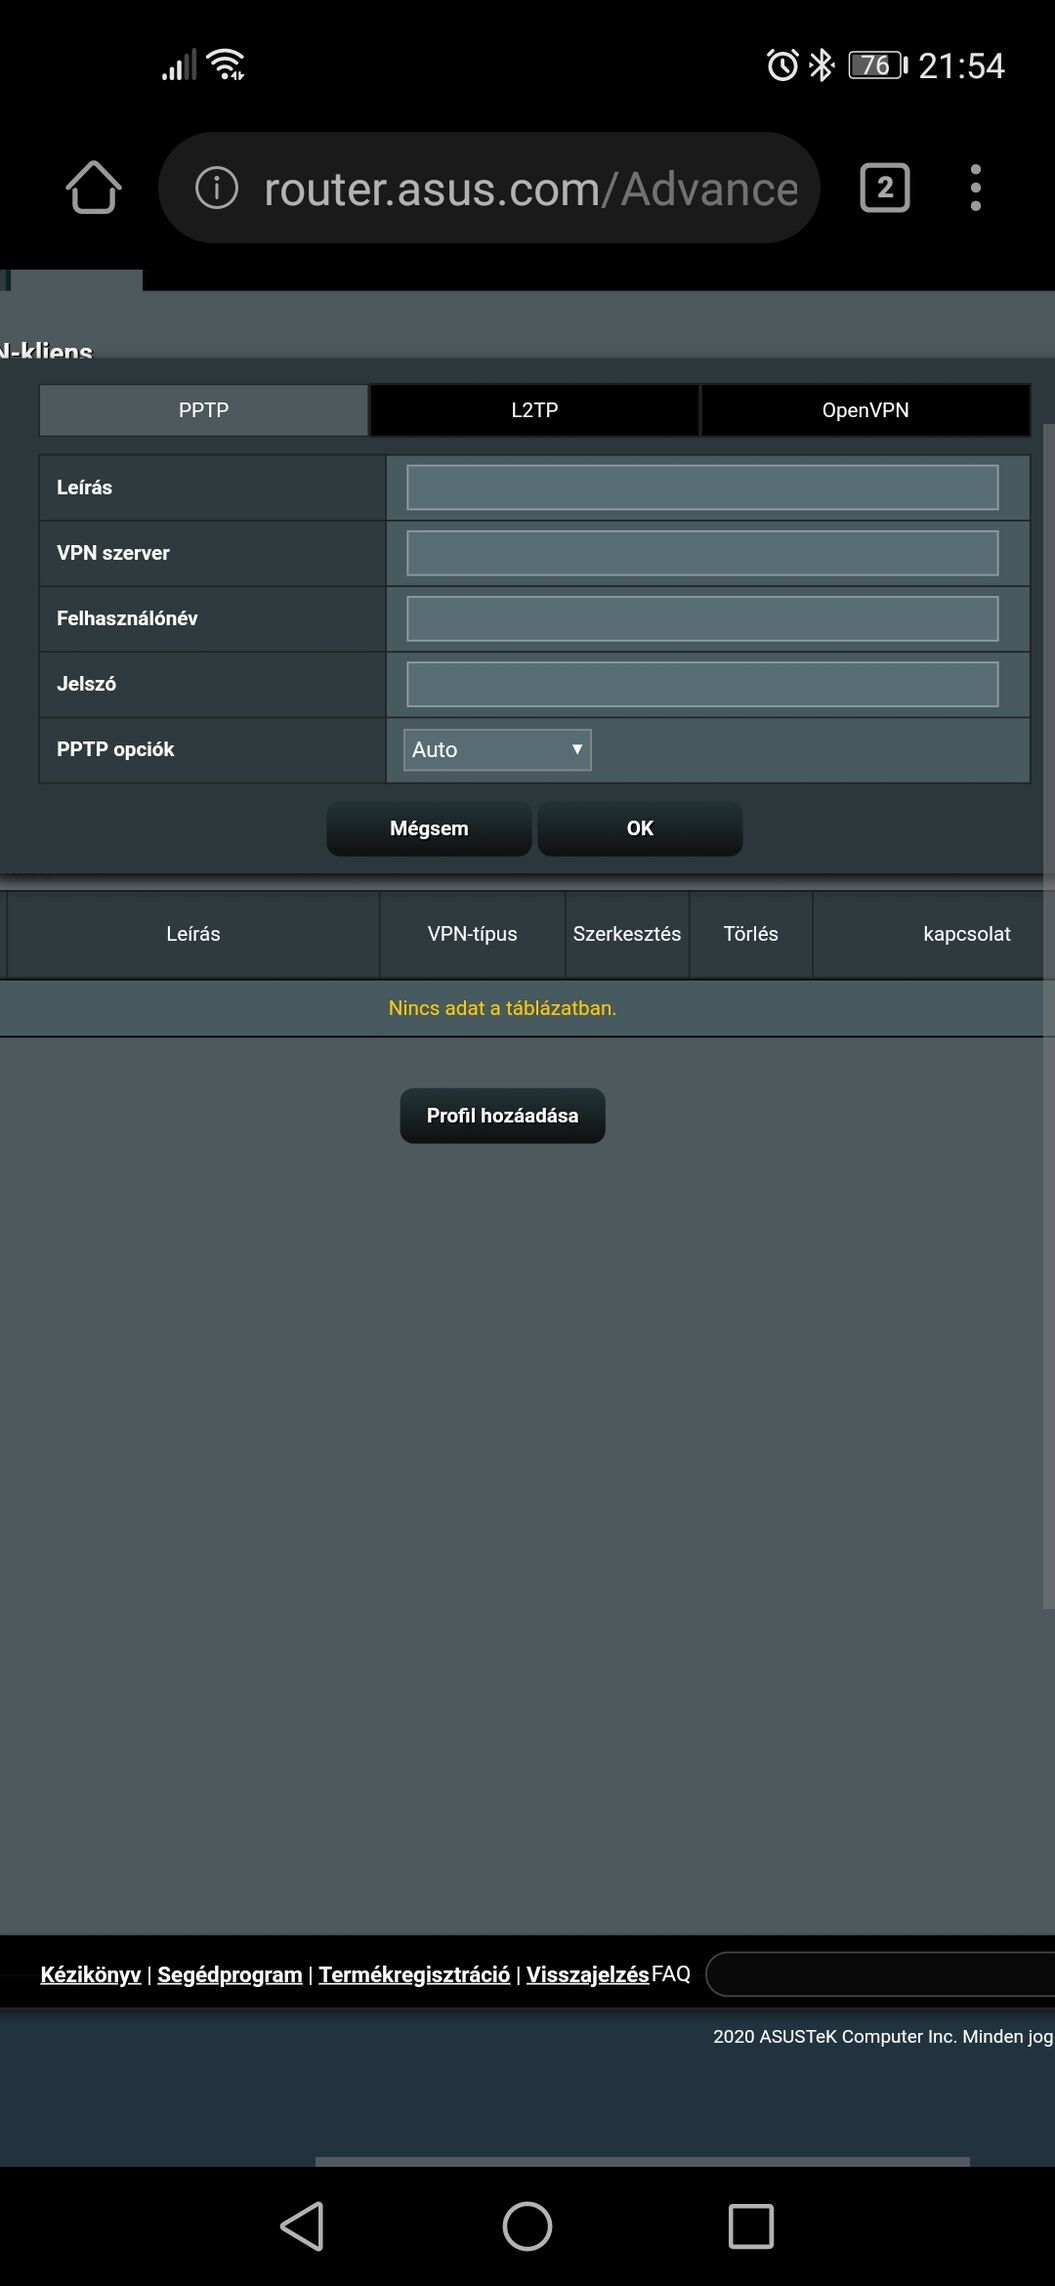This screenshot has width=1055, height=2286.
Task: Tap the Wi-Fi status icon
Action: 226,65
